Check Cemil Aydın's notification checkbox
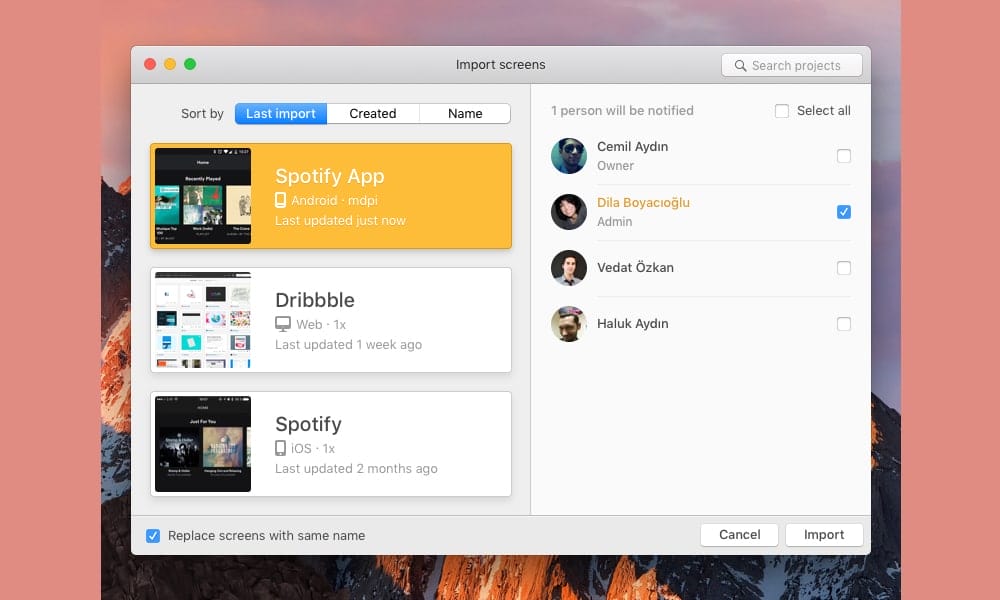This screenshot has height=600, width=1000. pyautogui.click(x=844, y=157)
